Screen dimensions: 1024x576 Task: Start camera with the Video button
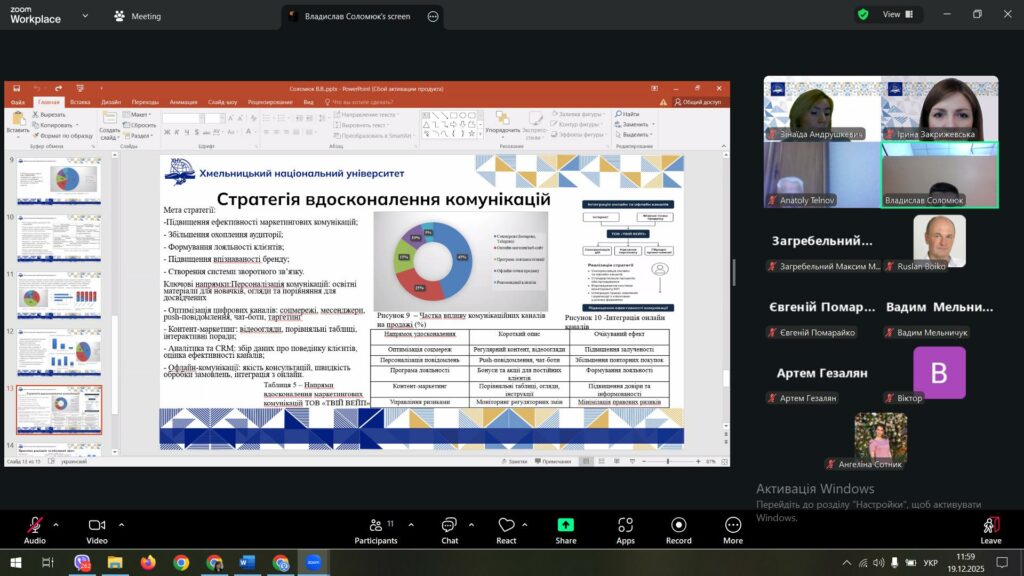click(x=96, y=526)
